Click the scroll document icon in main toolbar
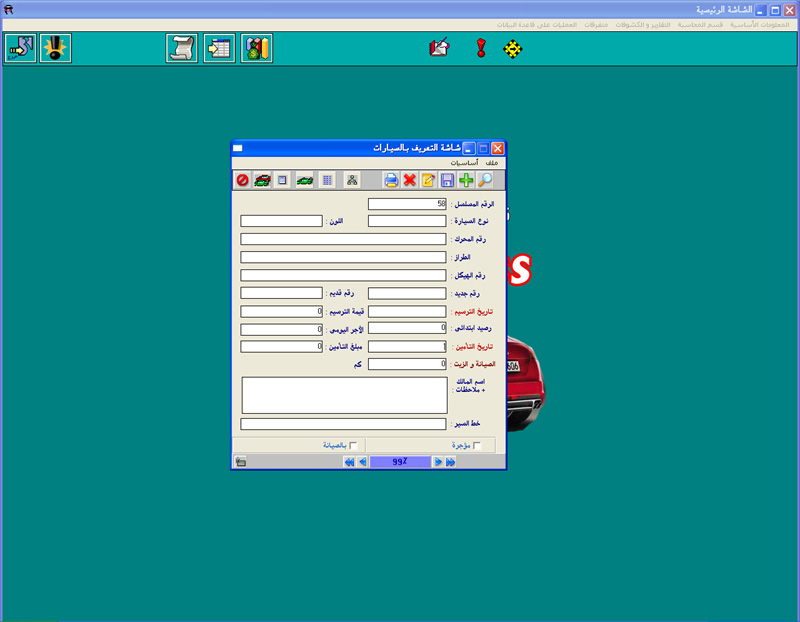 182,48
